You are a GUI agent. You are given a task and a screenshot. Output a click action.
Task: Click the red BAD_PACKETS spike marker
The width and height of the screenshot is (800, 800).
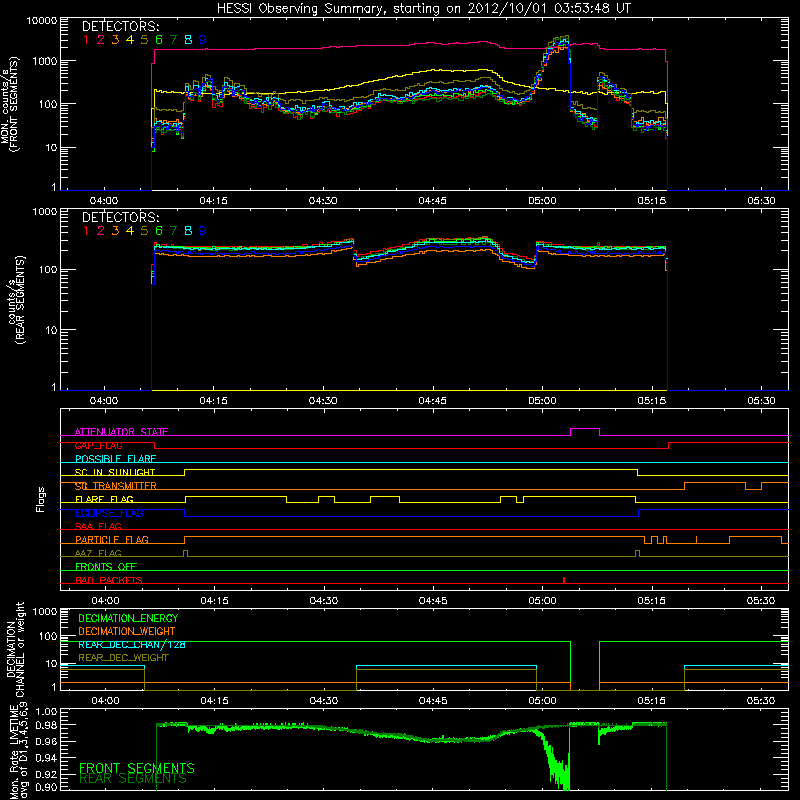tap(564, 580)
